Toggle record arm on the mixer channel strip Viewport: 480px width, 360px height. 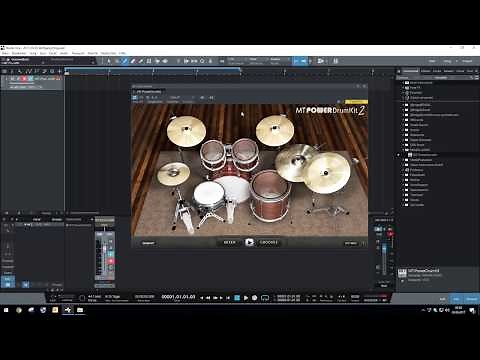(111, 261)
